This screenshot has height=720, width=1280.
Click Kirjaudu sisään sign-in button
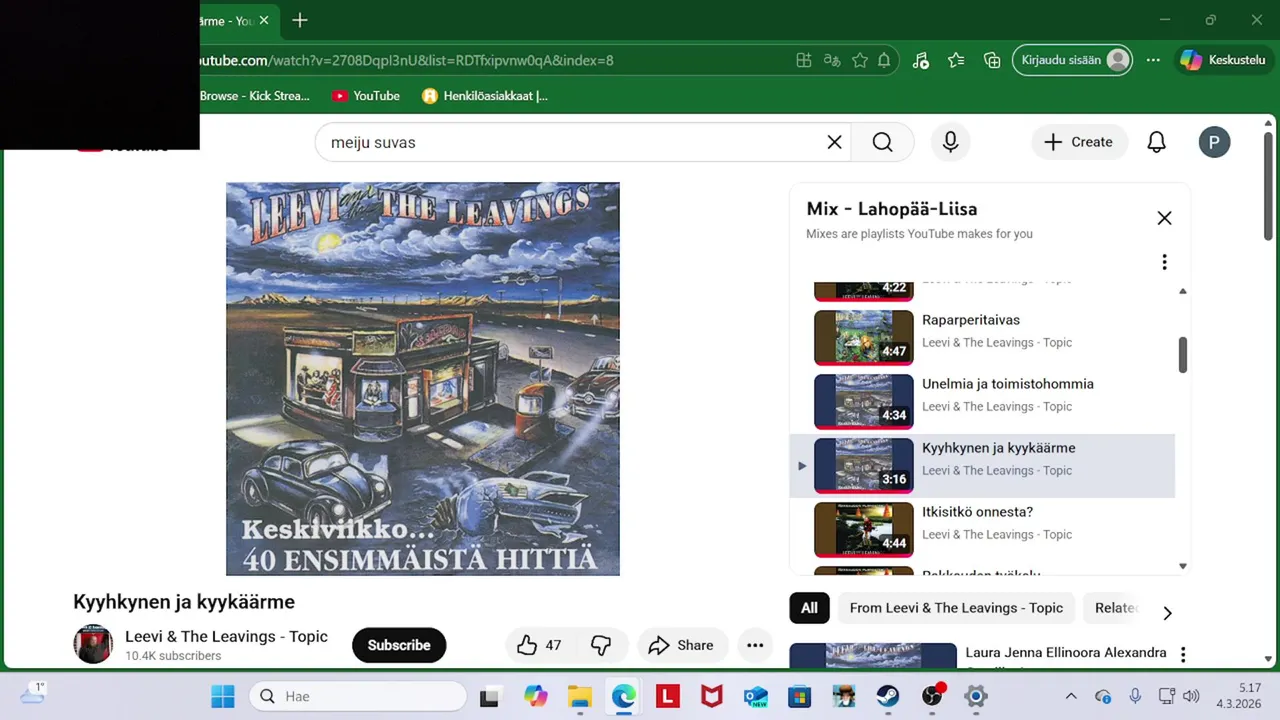pos(1073,60)
